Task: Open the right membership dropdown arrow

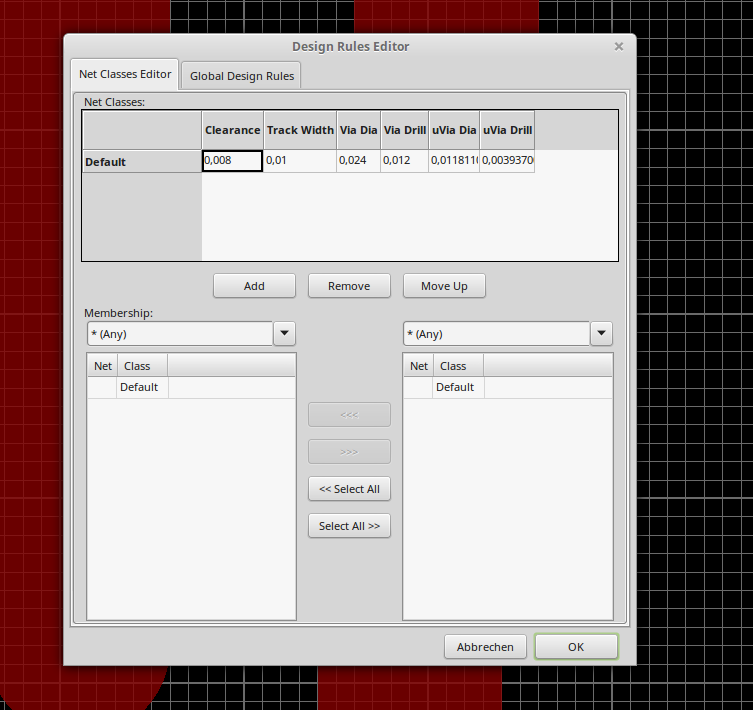Action: [601, 333]
